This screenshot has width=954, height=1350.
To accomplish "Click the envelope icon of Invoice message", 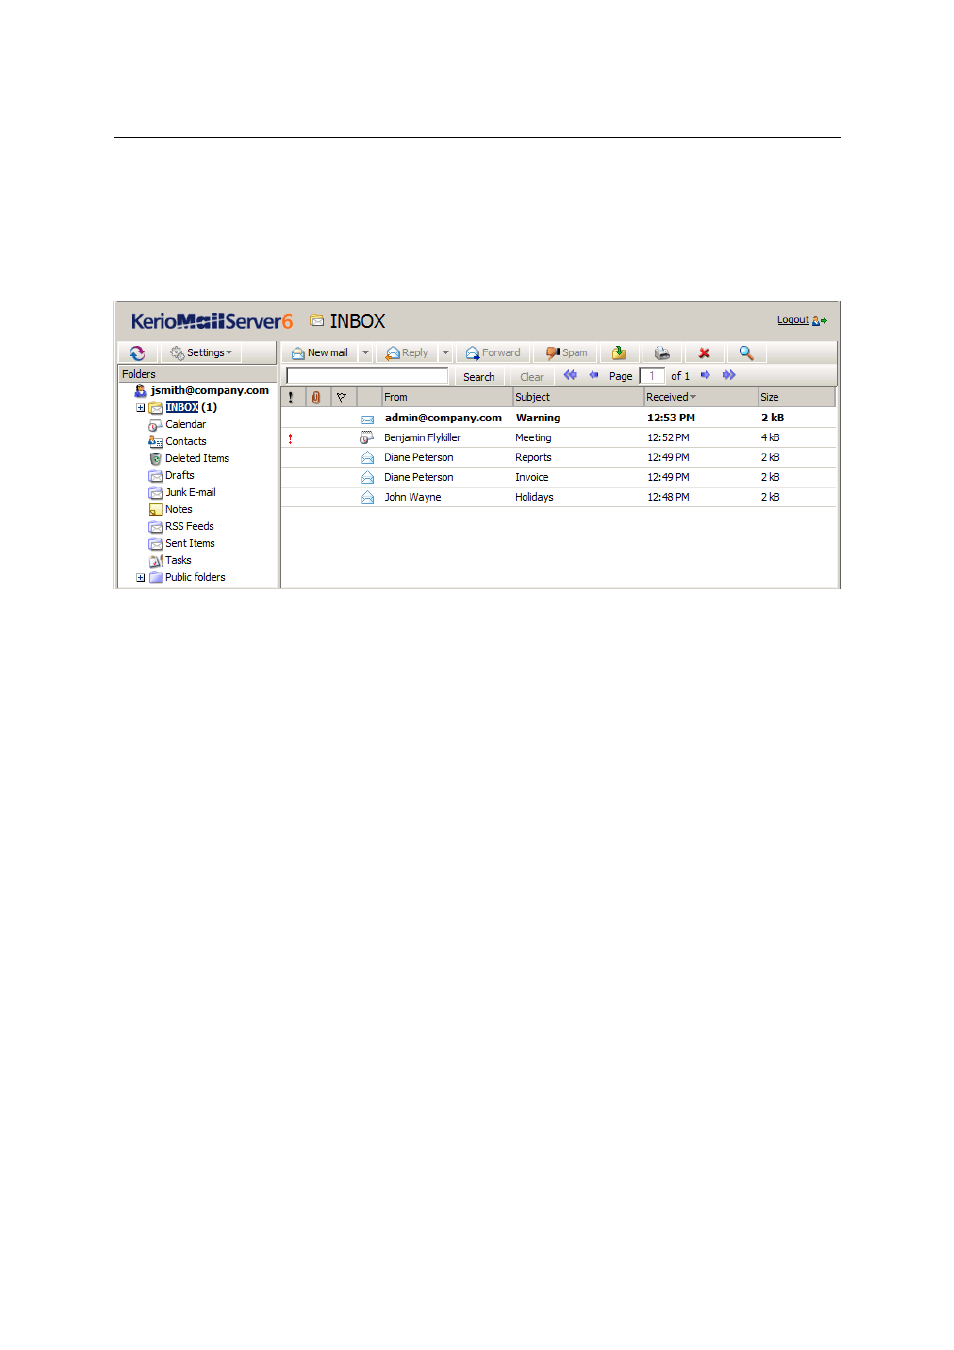I will pos(367,478).
